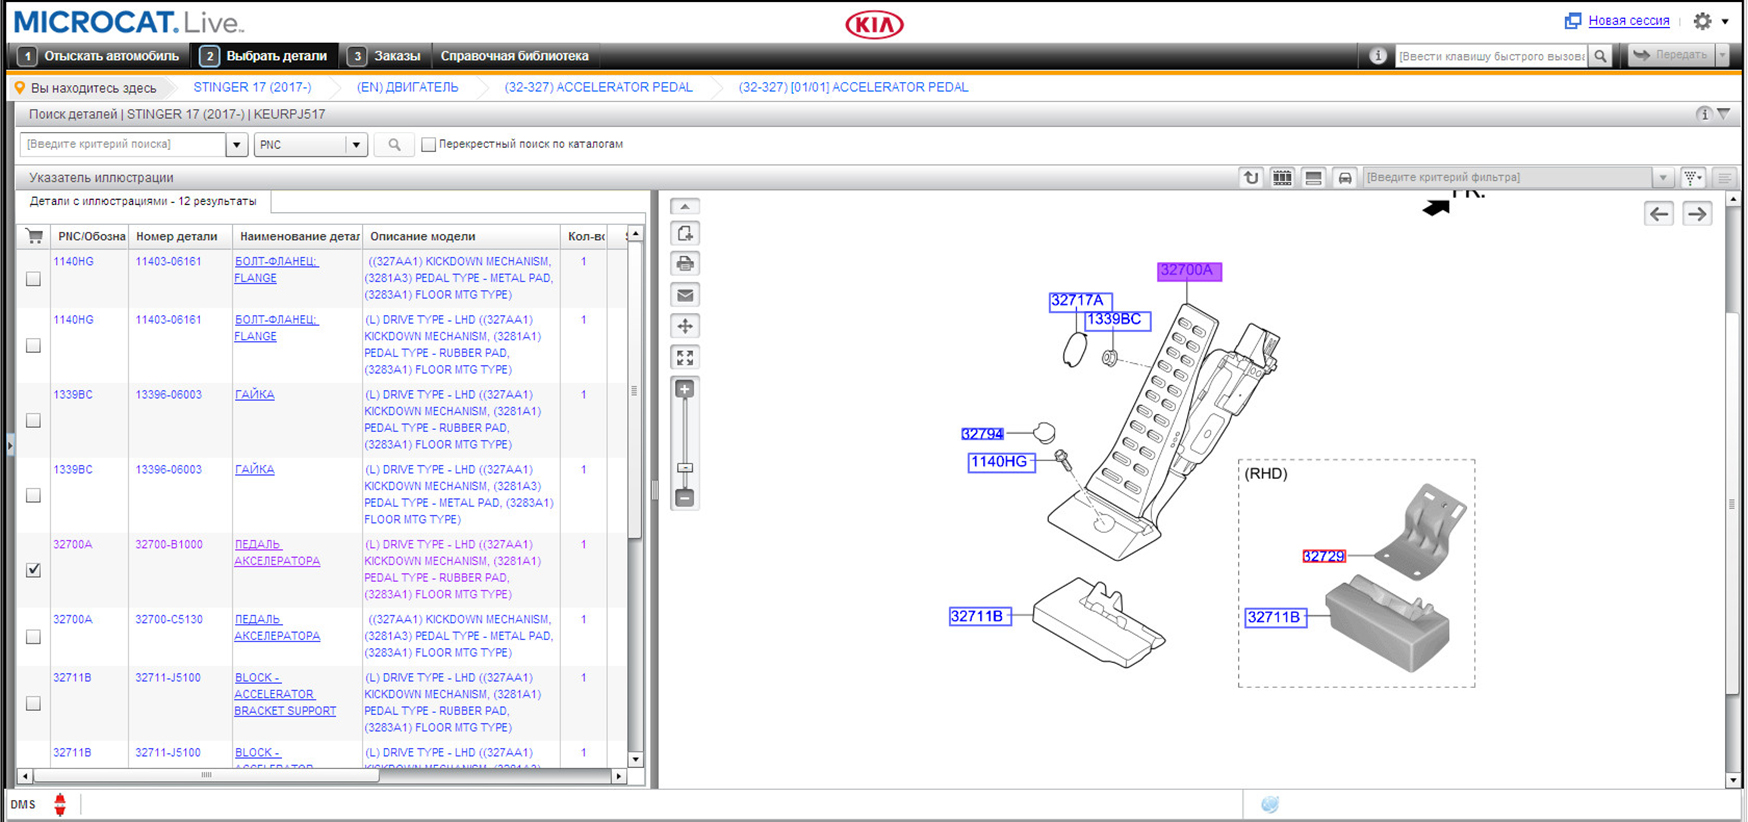Open the PNC search type dropdown
The width and height of the screenshot is (1748, 822).
355,145
